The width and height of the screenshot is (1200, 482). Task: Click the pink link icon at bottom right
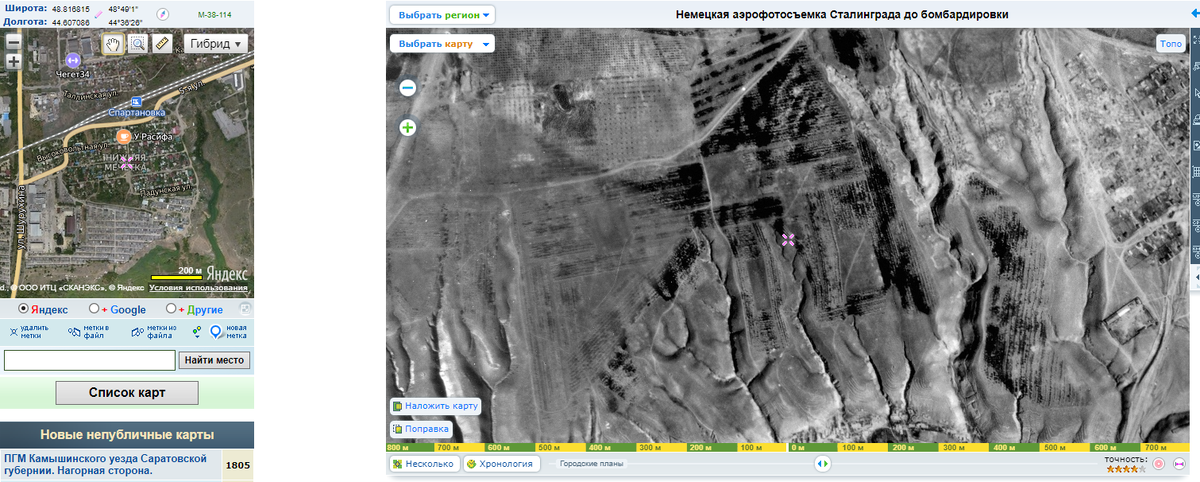(1178, 464)
